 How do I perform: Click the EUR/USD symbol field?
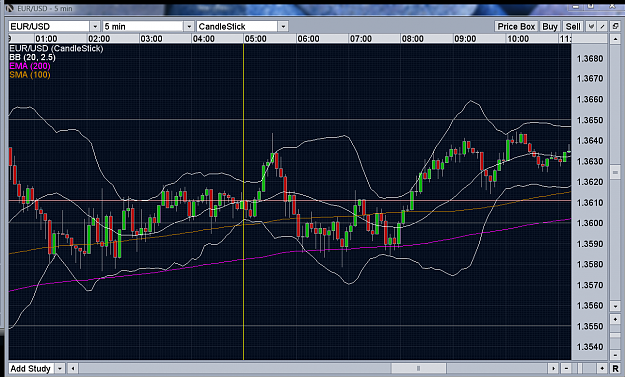point(49,27)
